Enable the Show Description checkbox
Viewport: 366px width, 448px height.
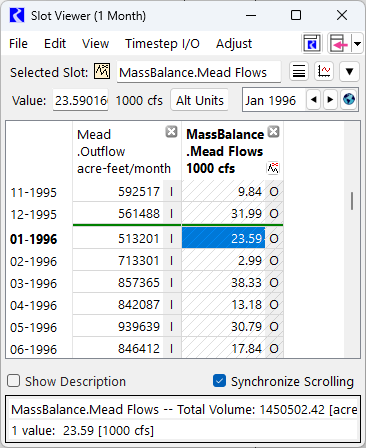14,381
